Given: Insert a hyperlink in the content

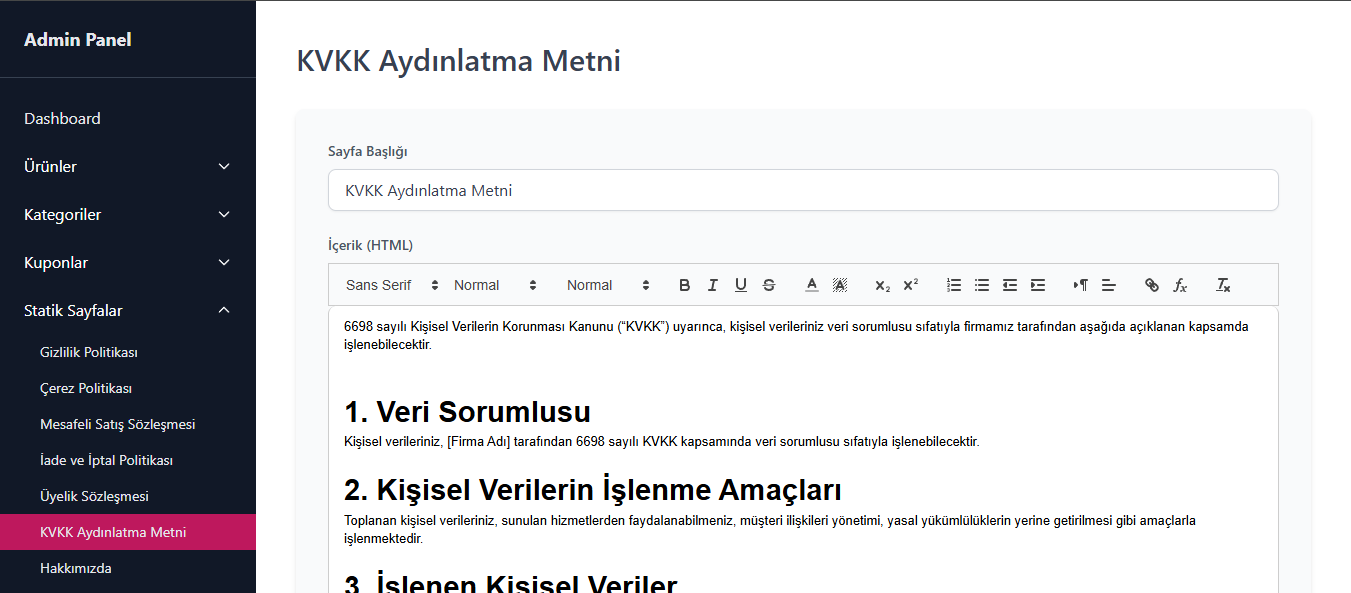Looking at the screenshot, I should [1151, 285].
